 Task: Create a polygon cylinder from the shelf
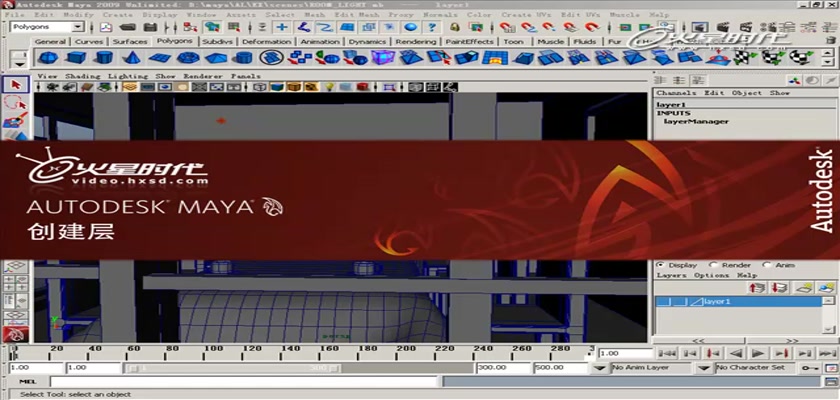coord(104,57)
